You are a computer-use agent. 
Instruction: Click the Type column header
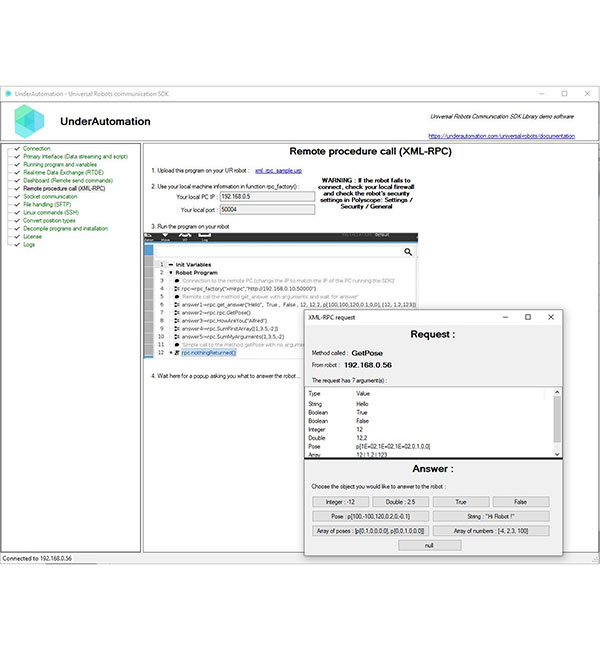(x=329, y=393)
